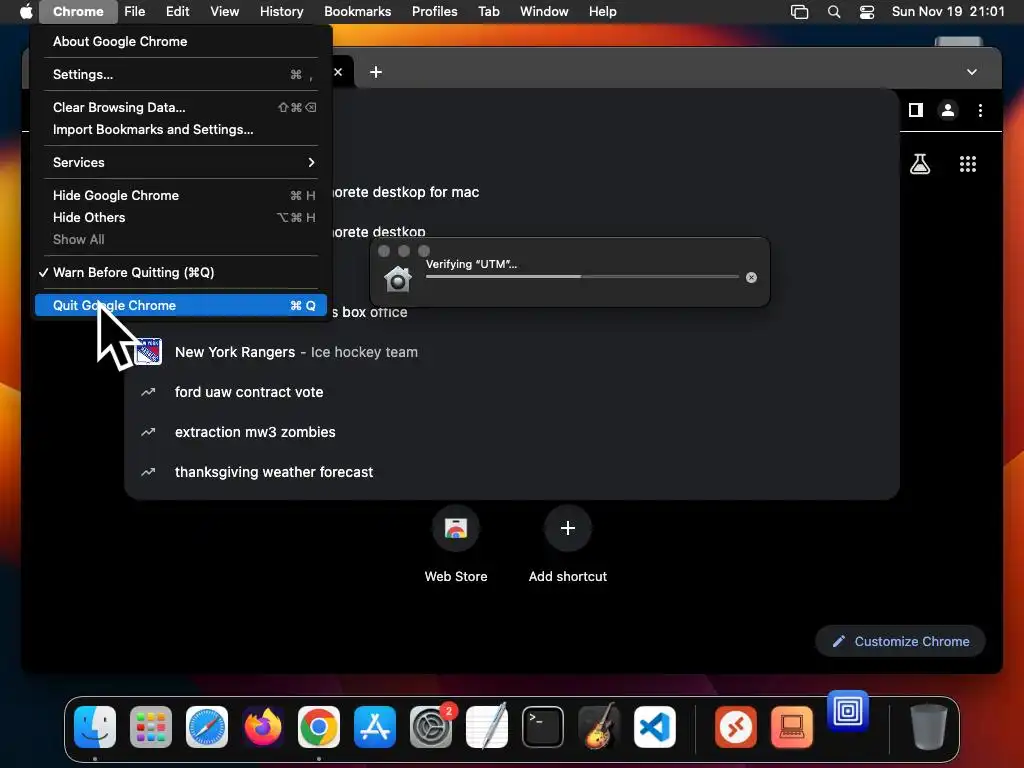Open Settings… from Chrome menu

[181, 74]
